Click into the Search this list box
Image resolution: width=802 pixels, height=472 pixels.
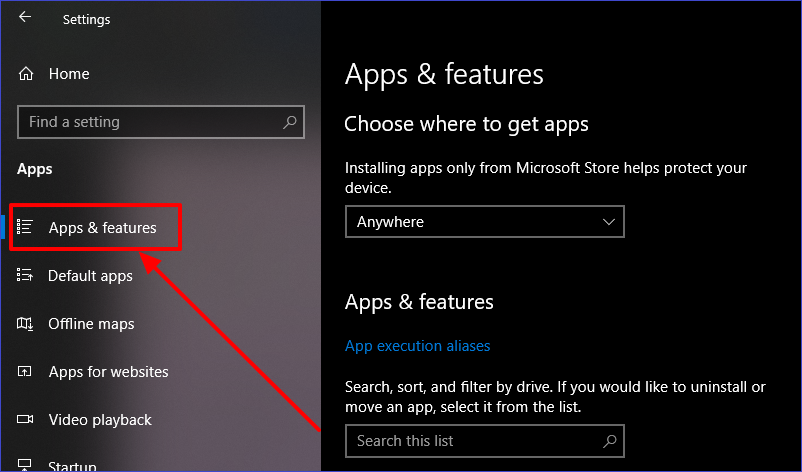click(x=485, y=441)
